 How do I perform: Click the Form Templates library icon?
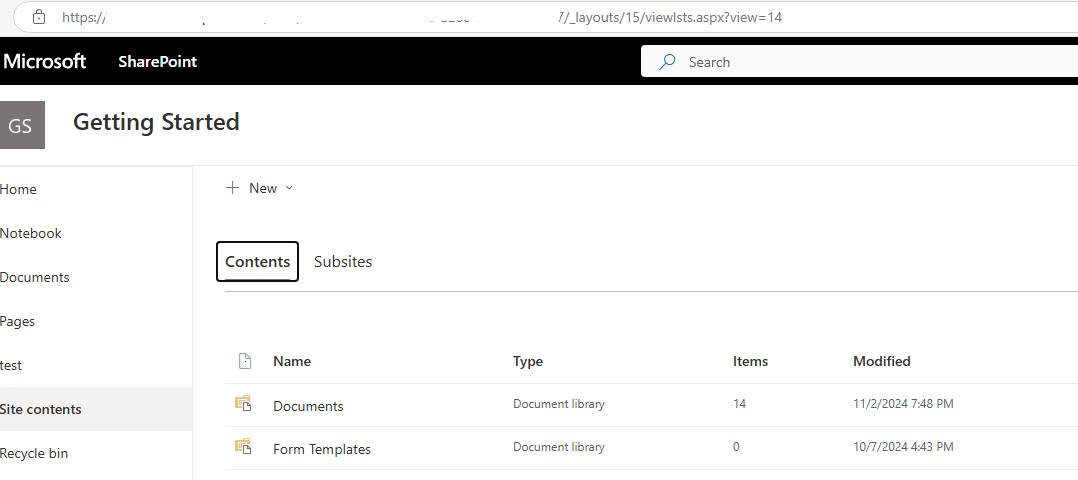tap(243, 447)
